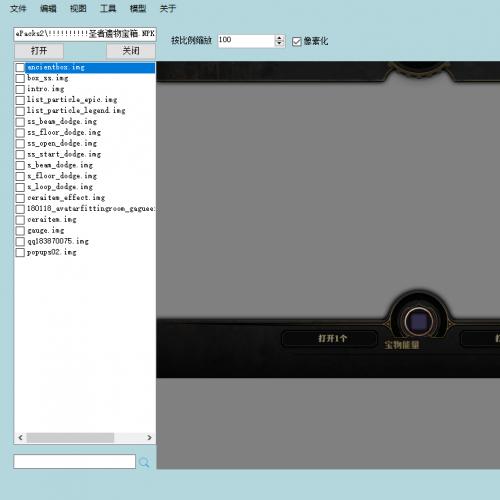This screenshot has height=500, width=500.
Task: Select s_loop_dodge.img in the list
Action: coord(60,187)
